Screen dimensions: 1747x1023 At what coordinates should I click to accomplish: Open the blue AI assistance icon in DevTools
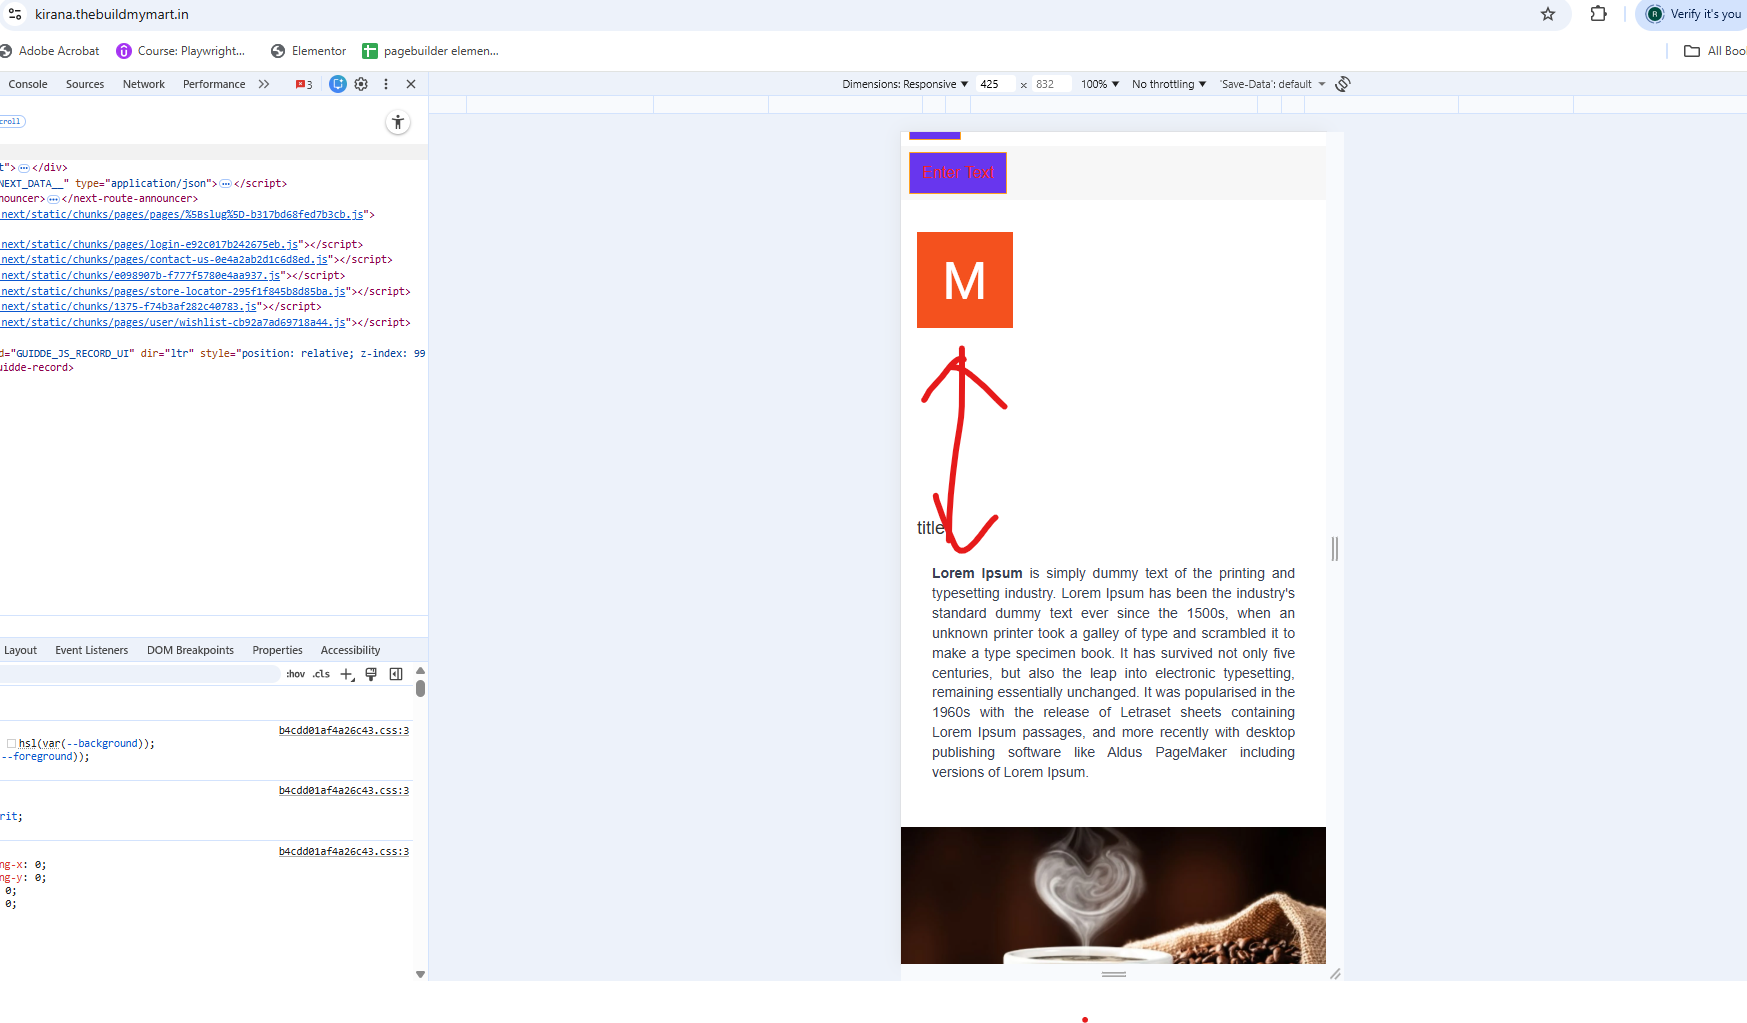(x=338, y=84)
